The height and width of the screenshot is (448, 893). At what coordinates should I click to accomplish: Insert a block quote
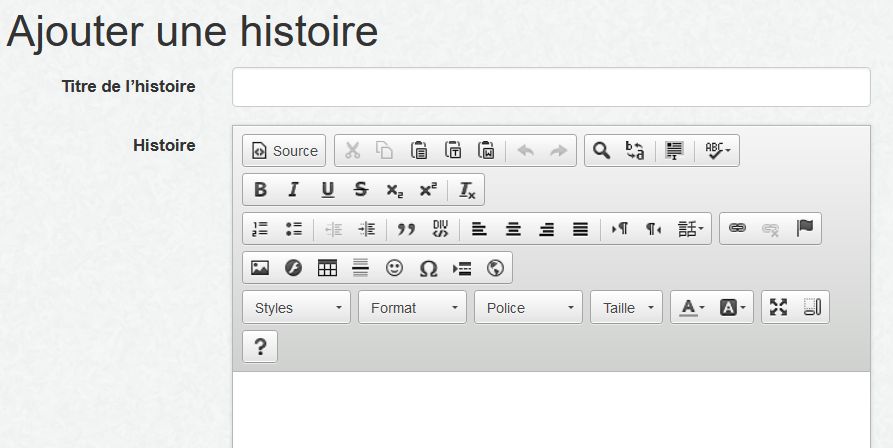pyautogui.click(x=406, y=229)
